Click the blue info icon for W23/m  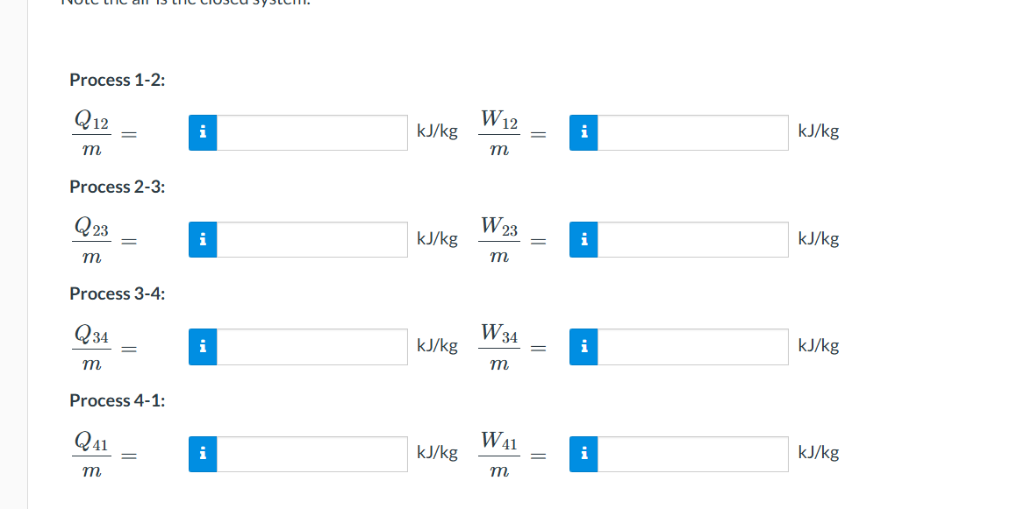583,239
